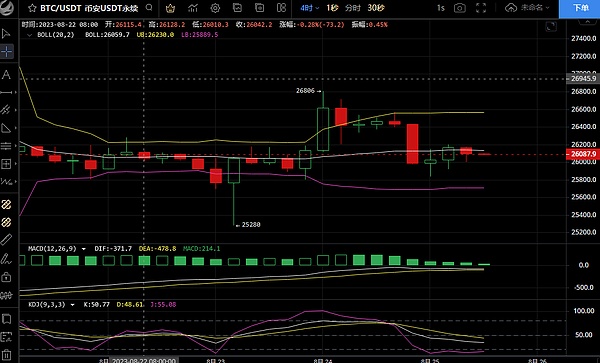
Task: Take a chart snapshot with the camera icon
Action: click(460, 8)
